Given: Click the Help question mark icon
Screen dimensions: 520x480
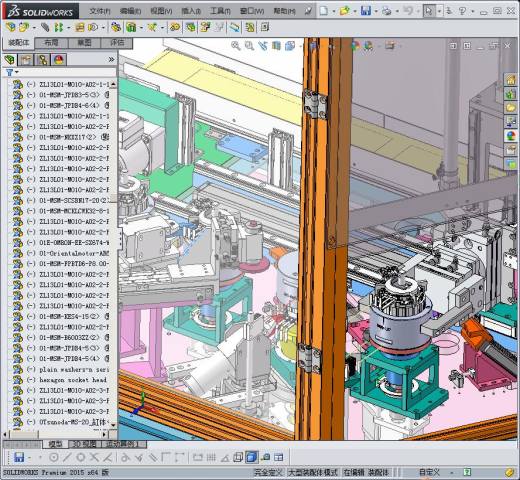Looking at the screenshot, I should point(462,11).
